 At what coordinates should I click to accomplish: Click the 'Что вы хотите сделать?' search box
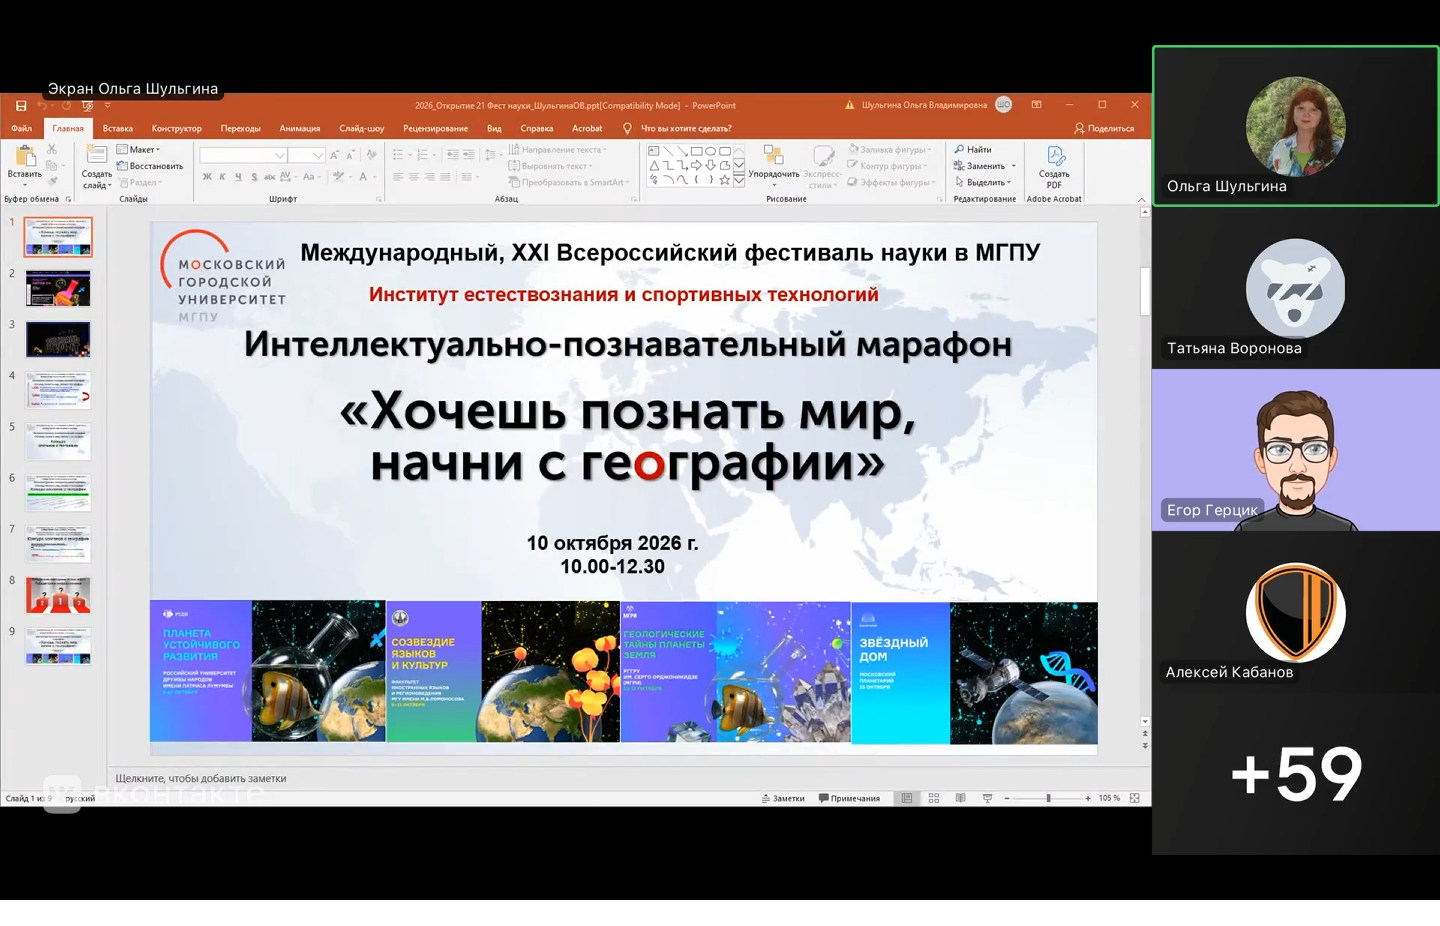678,128
